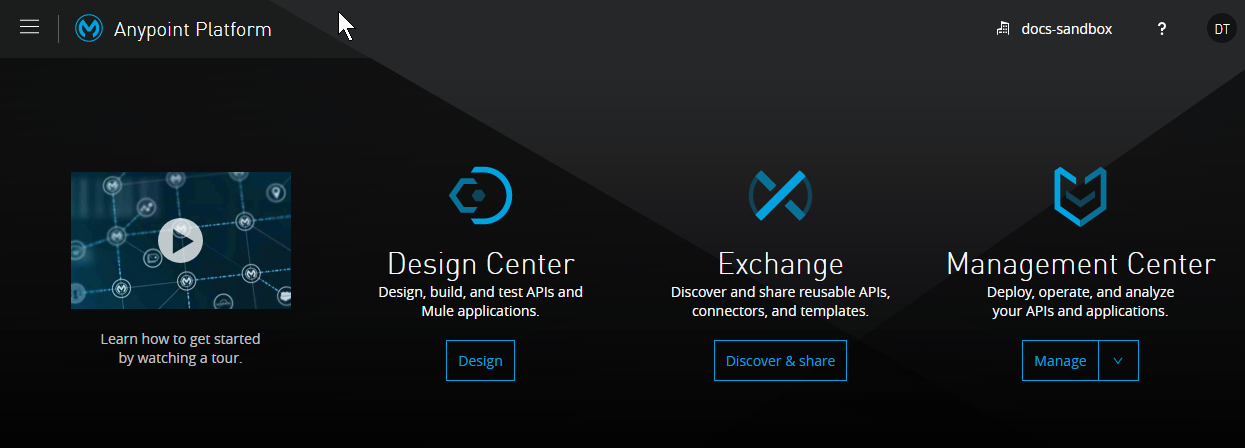Open the docs-sandbox organization switcher
Image resolution: width=1245 pixels, height=448 pixels.
tap(1054, 29)
